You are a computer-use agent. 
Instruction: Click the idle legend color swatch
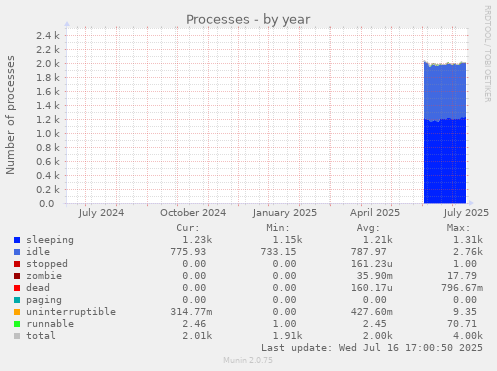(x=17, y=252)
